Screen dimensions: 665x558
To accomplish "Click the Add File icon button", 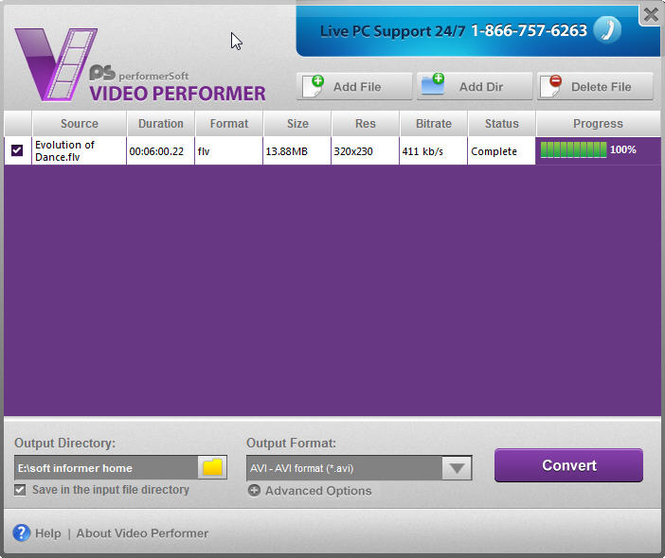I will (x=313, y=86).
